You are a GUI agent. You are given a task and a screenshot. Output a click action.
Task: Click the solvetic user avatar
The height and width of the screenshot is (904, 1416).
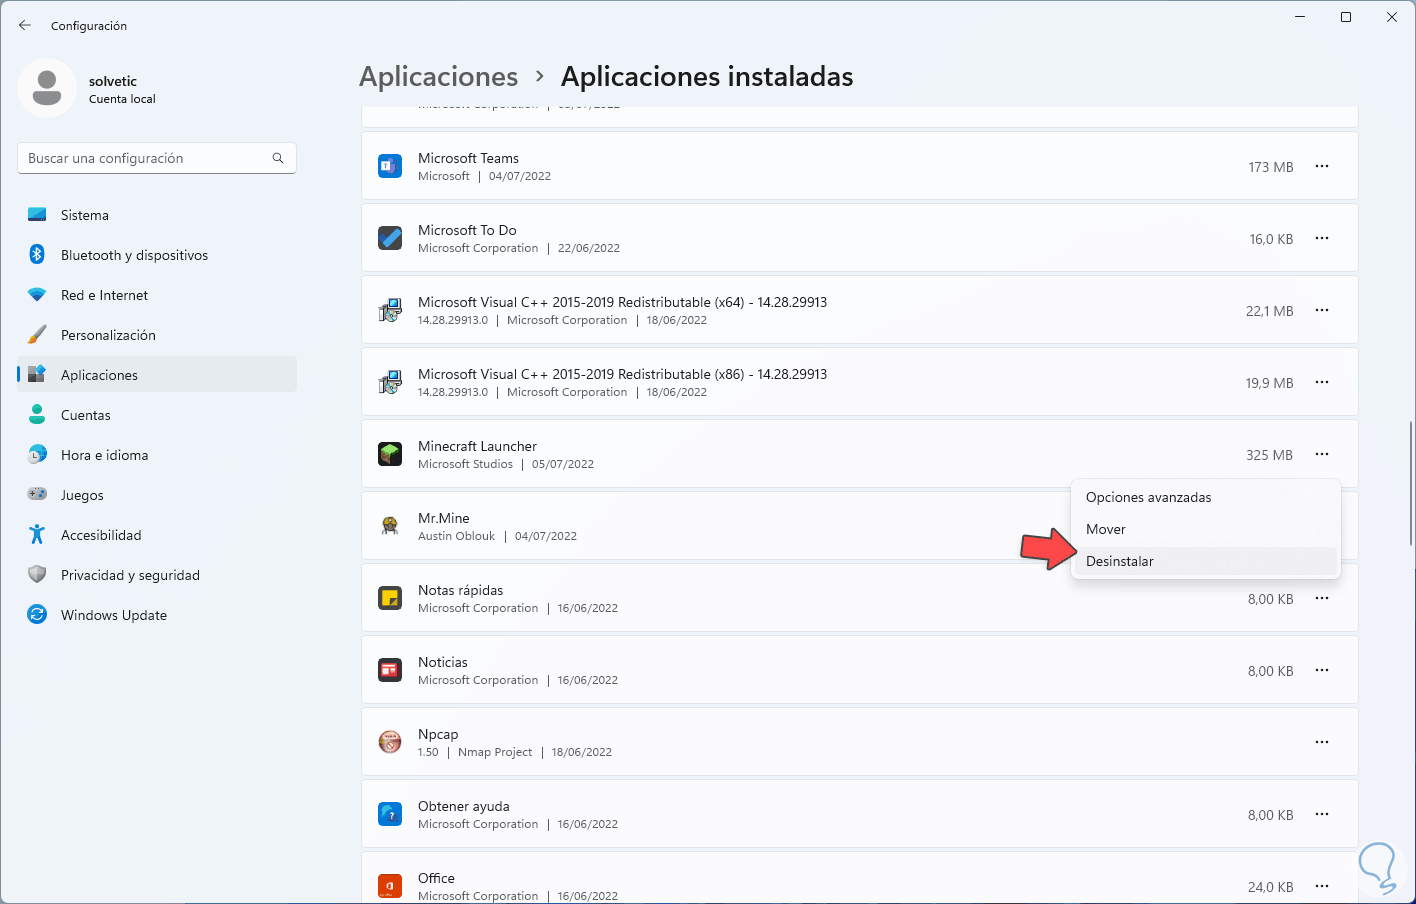[x=47, y=88]
